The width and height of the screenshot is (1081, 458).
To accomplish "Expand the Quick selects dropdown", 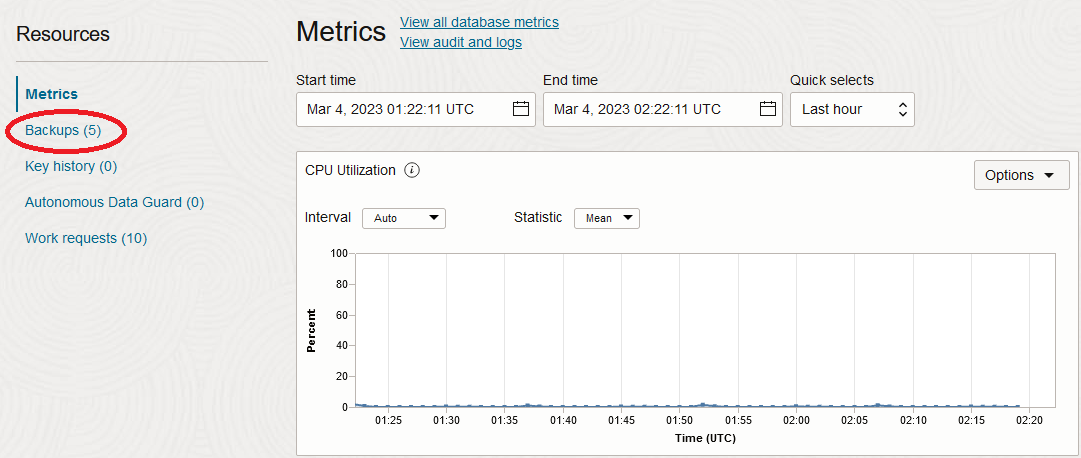I will (851, 109).
